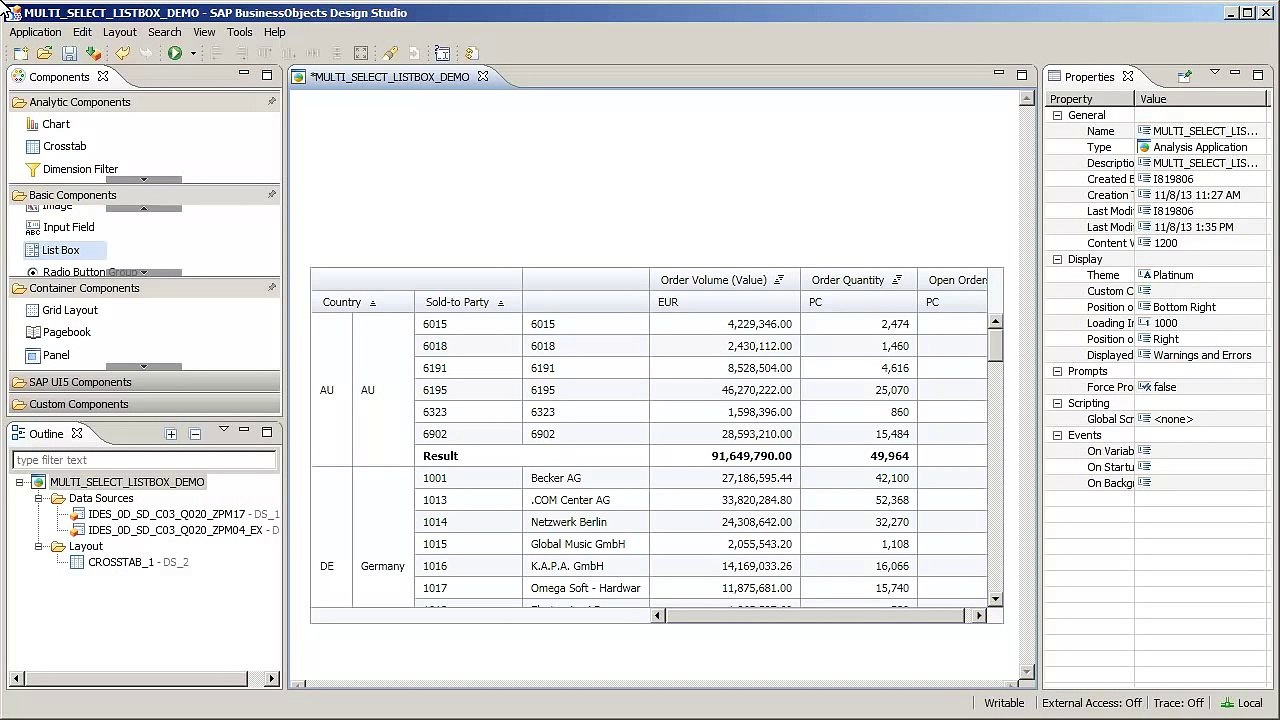Pin the Analytic Components drawer
The width and height of the screenshot is (1280, 720).
271,102
